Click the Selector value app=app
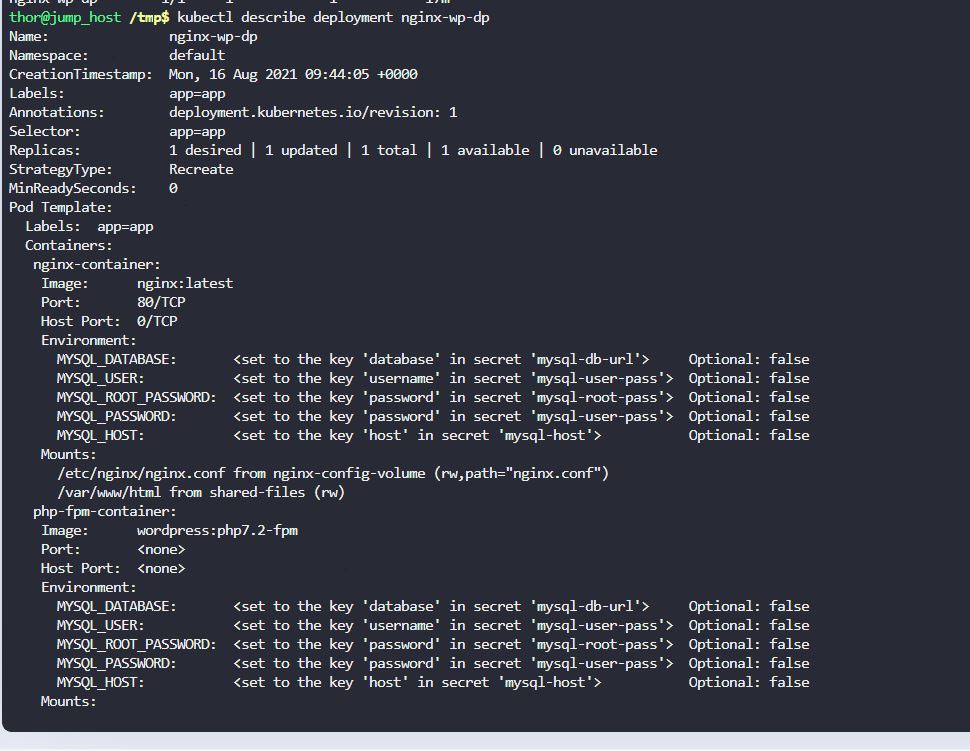Screen dimensions: 970x751 197,131
